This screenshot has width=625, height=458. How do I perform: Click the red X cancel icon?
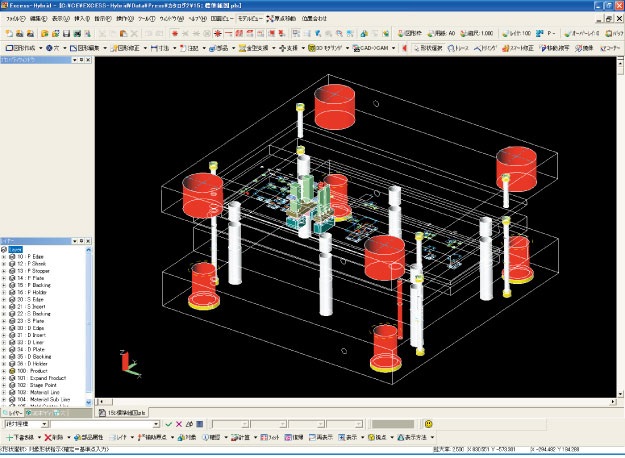pyautogui.click(x=179, y=424)
